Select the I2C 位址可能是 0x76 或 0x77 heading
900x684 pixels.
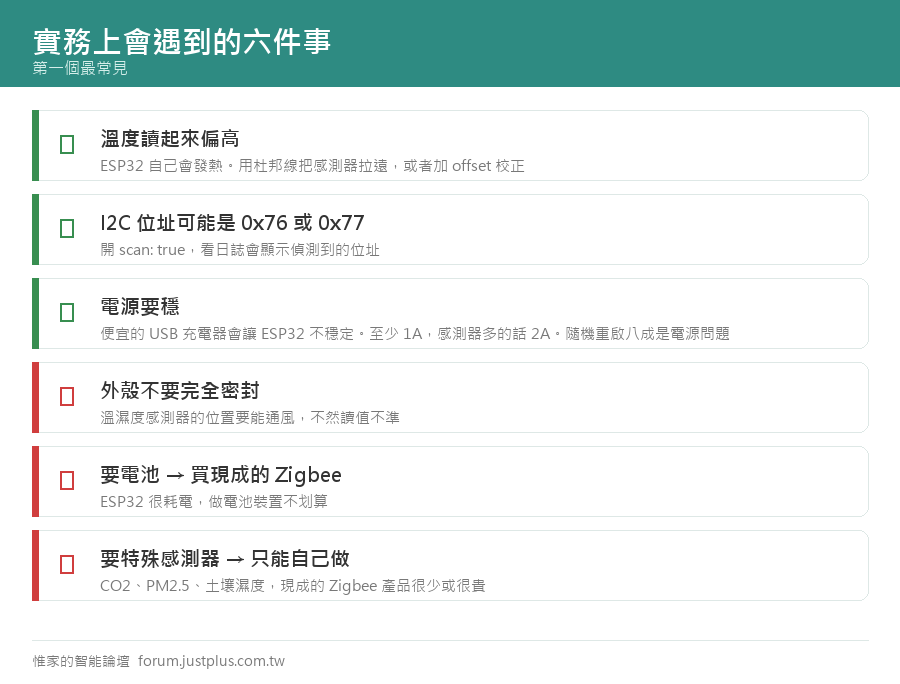[232, 223]
